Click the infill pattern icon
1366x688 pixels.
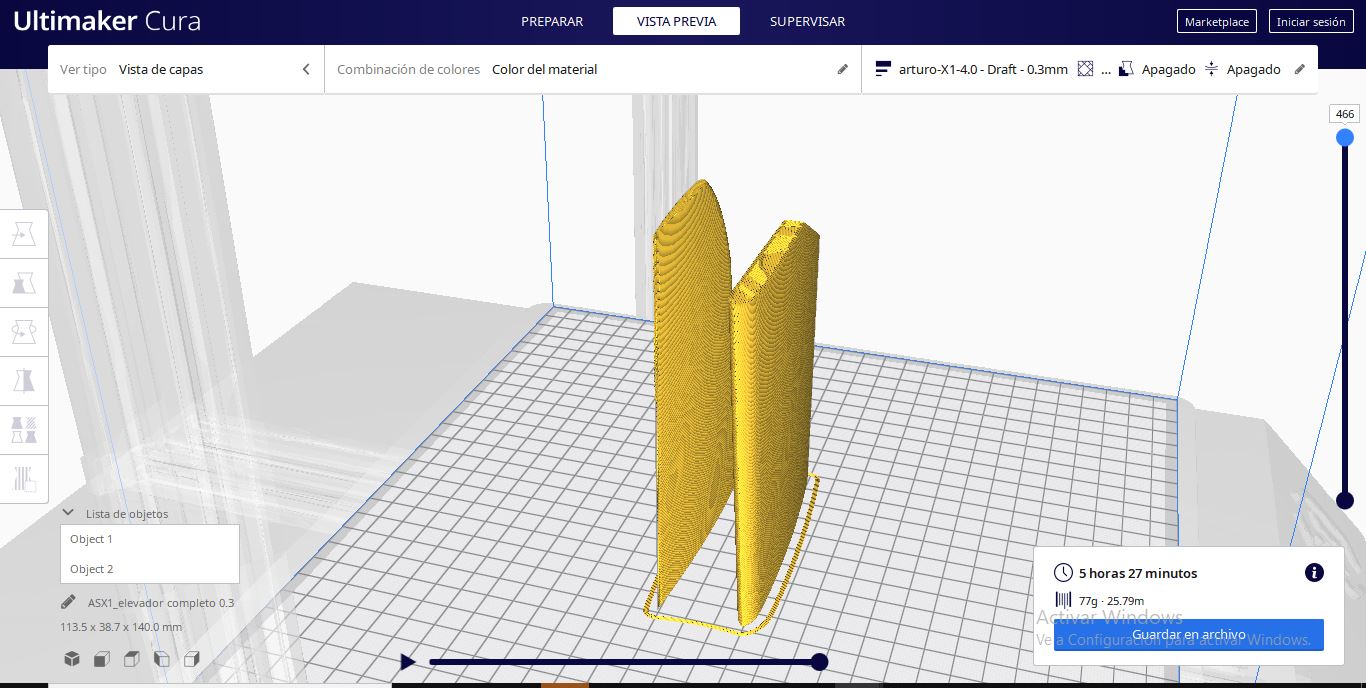[x=1085, y=69]
